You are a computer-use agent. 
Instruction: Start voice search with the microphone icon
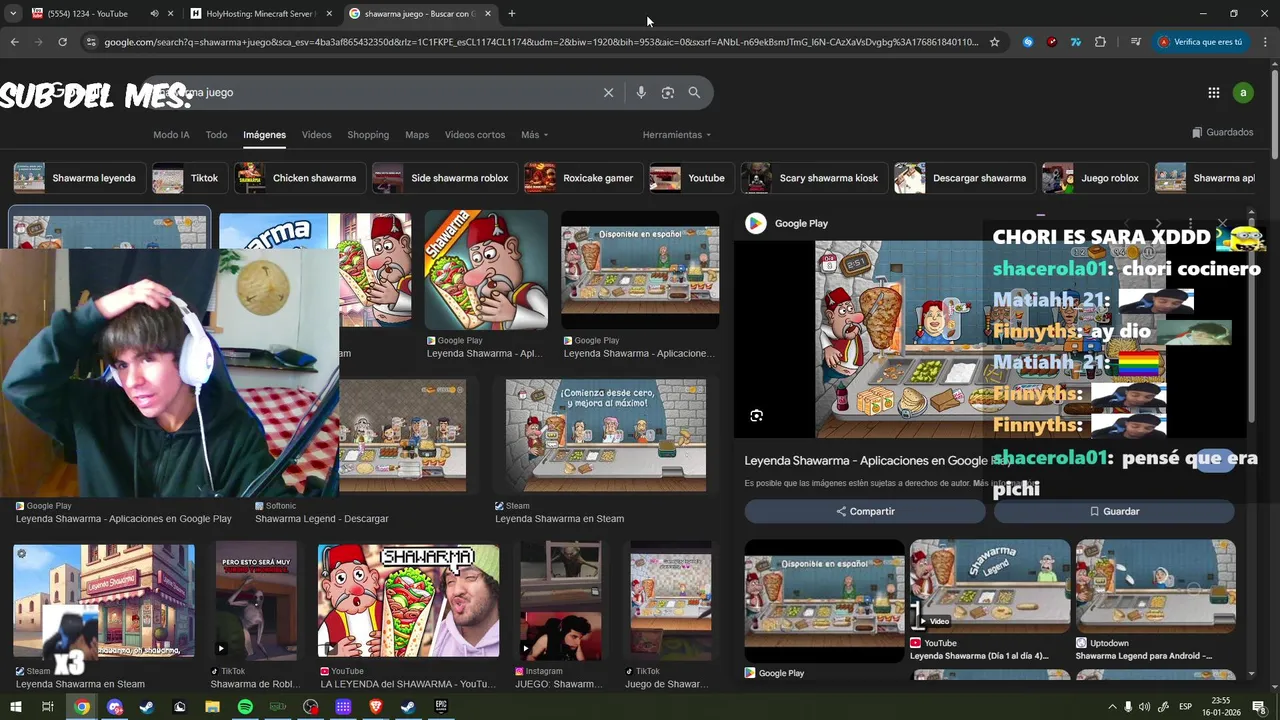[x=641, y=92]
